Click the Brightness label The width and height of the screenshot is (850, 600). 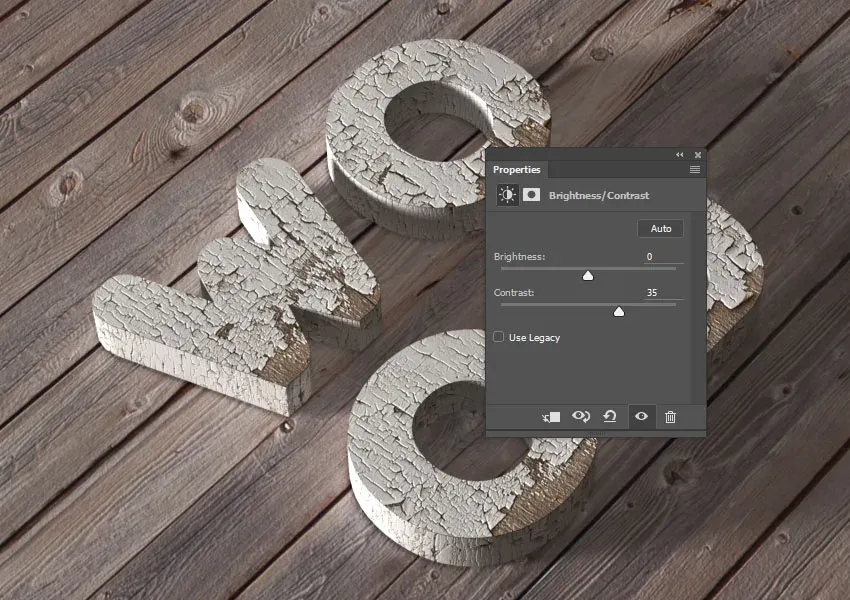519,256
